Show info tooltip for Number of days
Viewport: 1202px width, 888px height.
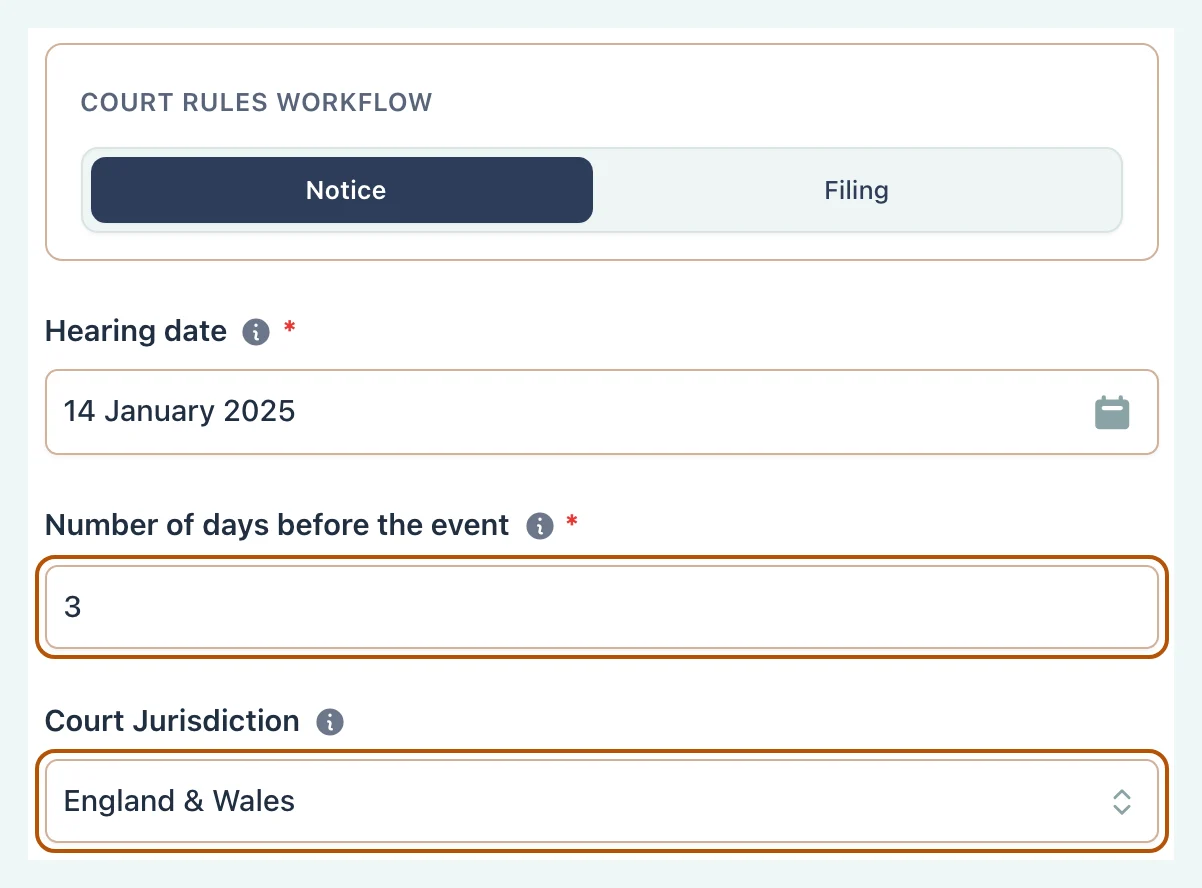click(x=540, y=526)
